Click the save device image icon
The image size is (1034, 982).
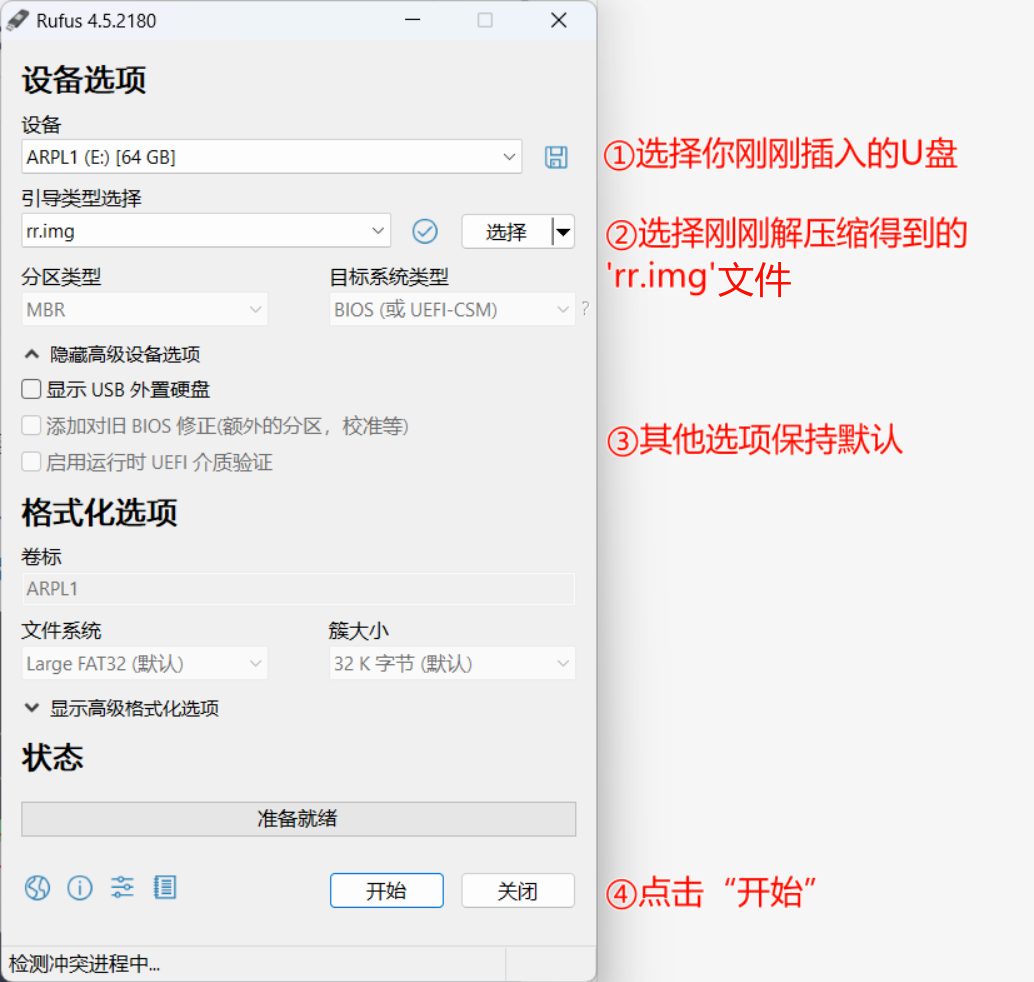(x=556, y=157)
